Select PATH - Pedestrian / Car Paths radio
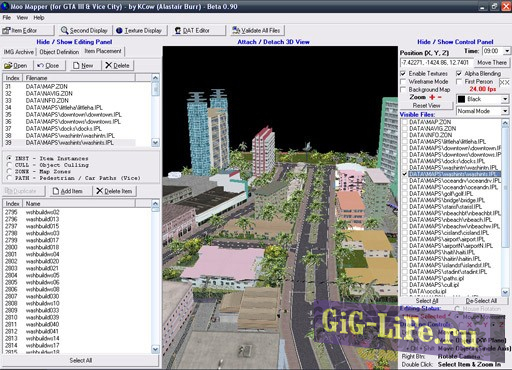The image size is (512, 370). coord(9,178)
